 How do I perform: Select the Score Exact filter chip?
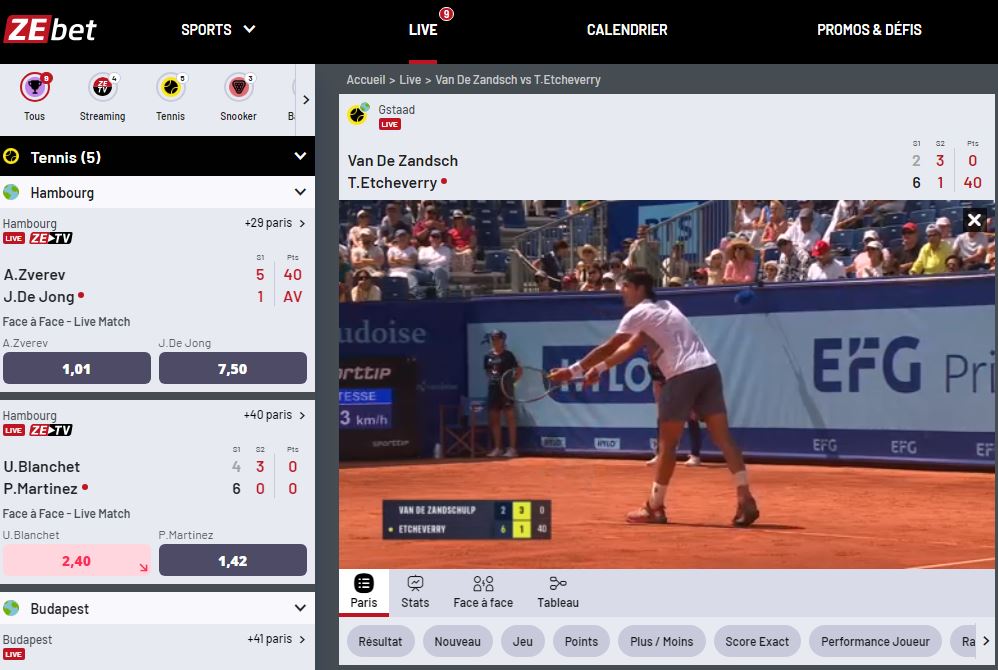click(757, 642)
